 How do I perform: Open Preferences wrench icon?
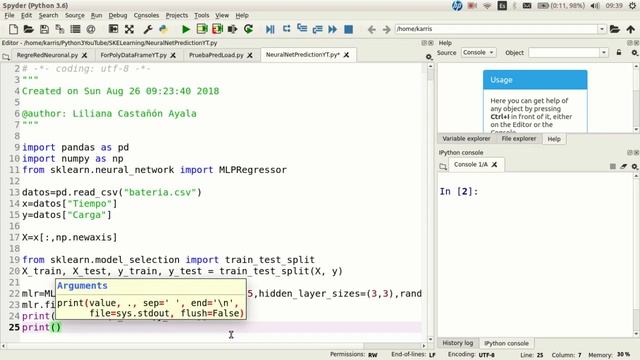(x=148, y=29)
